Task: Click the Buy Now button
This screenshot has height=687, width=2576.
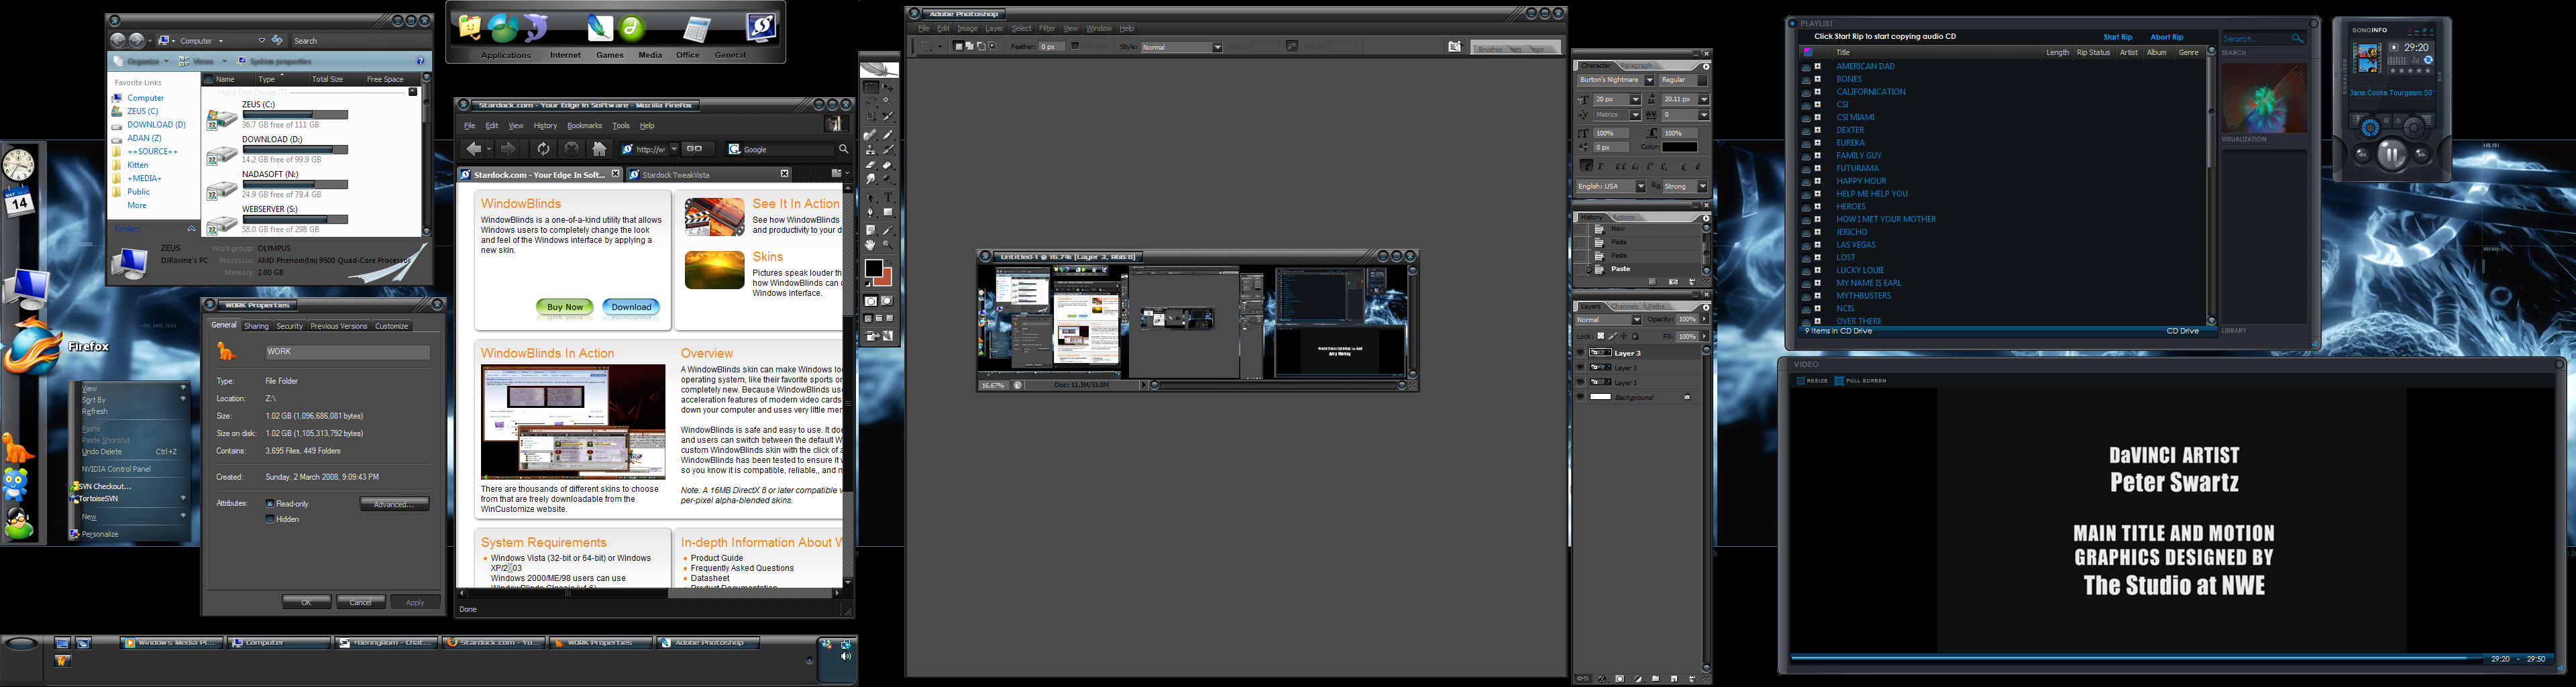Action: click(x=565, y=307)
